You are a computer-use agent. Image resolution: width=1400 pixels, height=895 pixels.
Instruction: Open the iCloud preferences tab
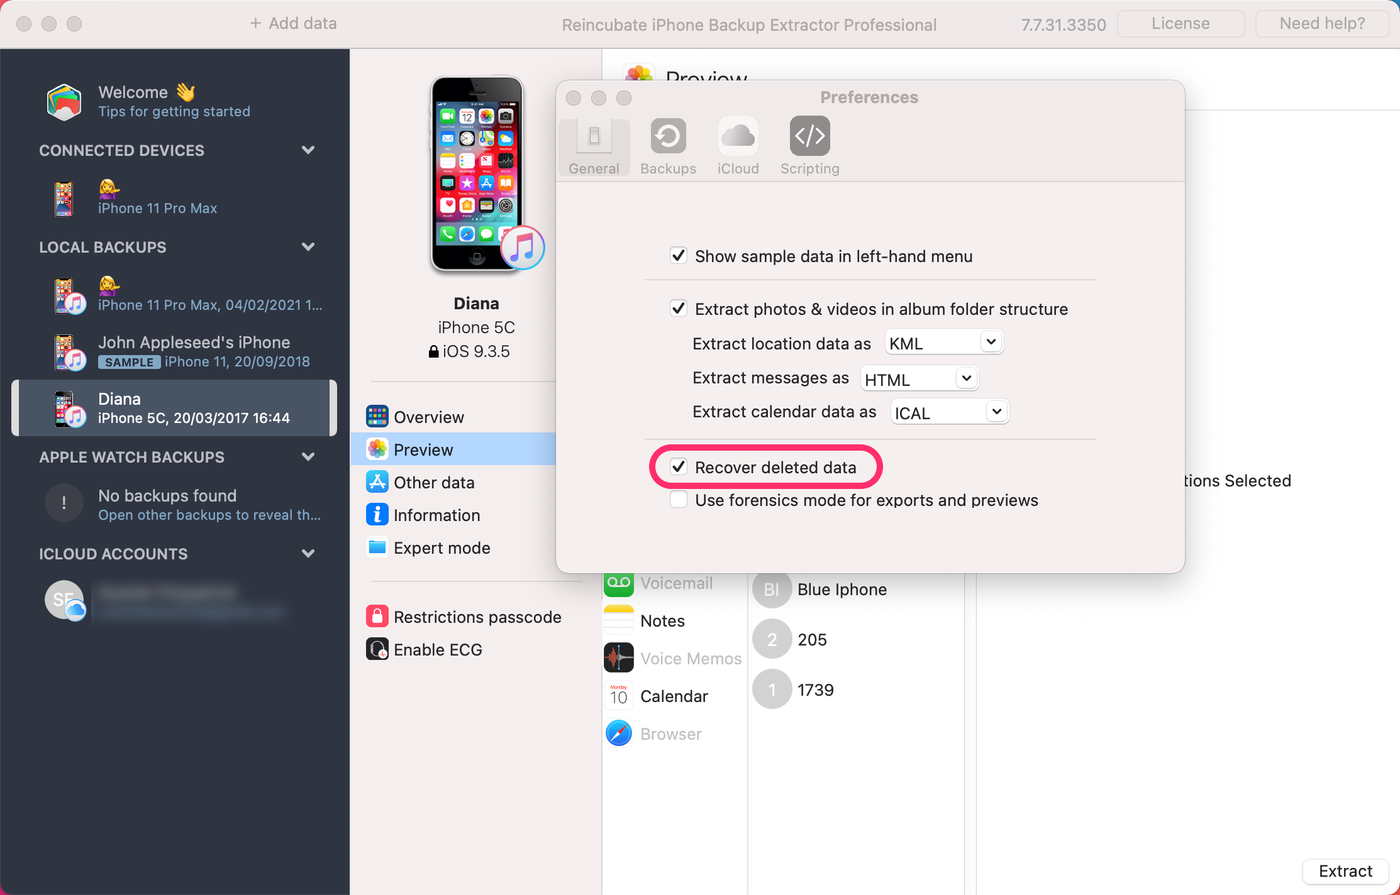tap(738, 147)
